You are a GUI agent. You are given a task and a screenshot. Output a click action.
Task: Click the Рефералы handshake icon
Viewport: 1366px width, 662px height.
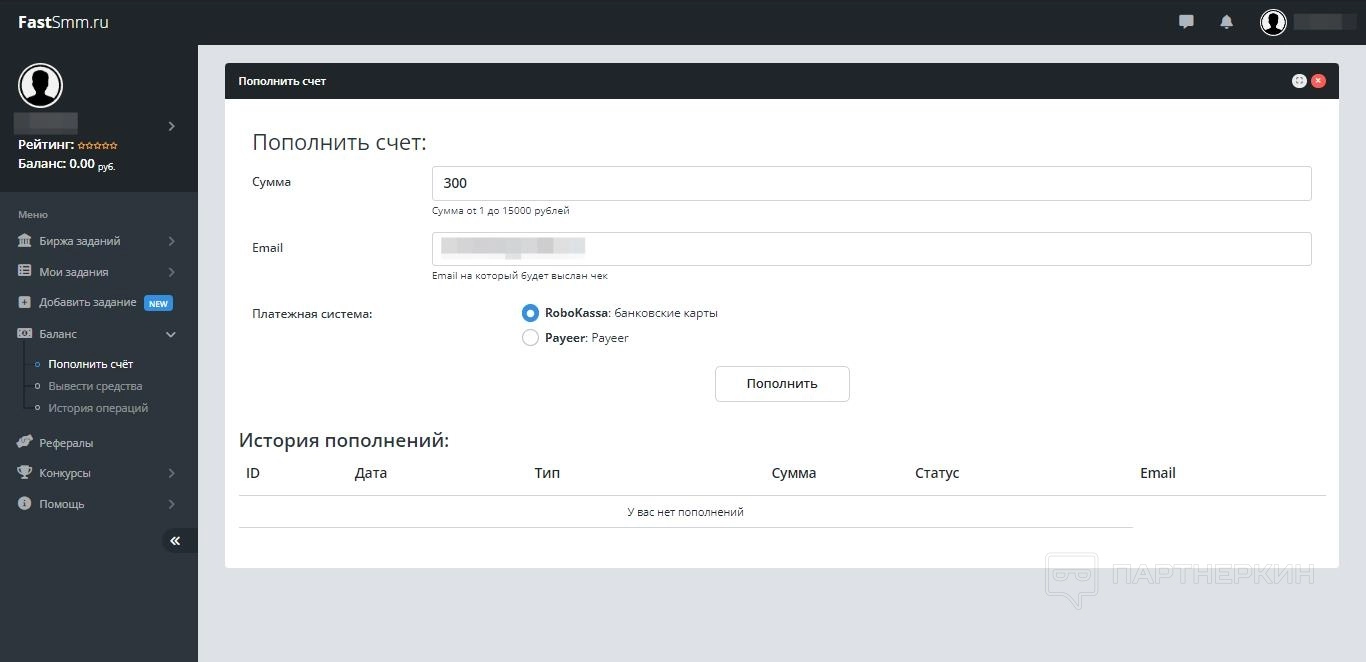[x=25, y=442]
